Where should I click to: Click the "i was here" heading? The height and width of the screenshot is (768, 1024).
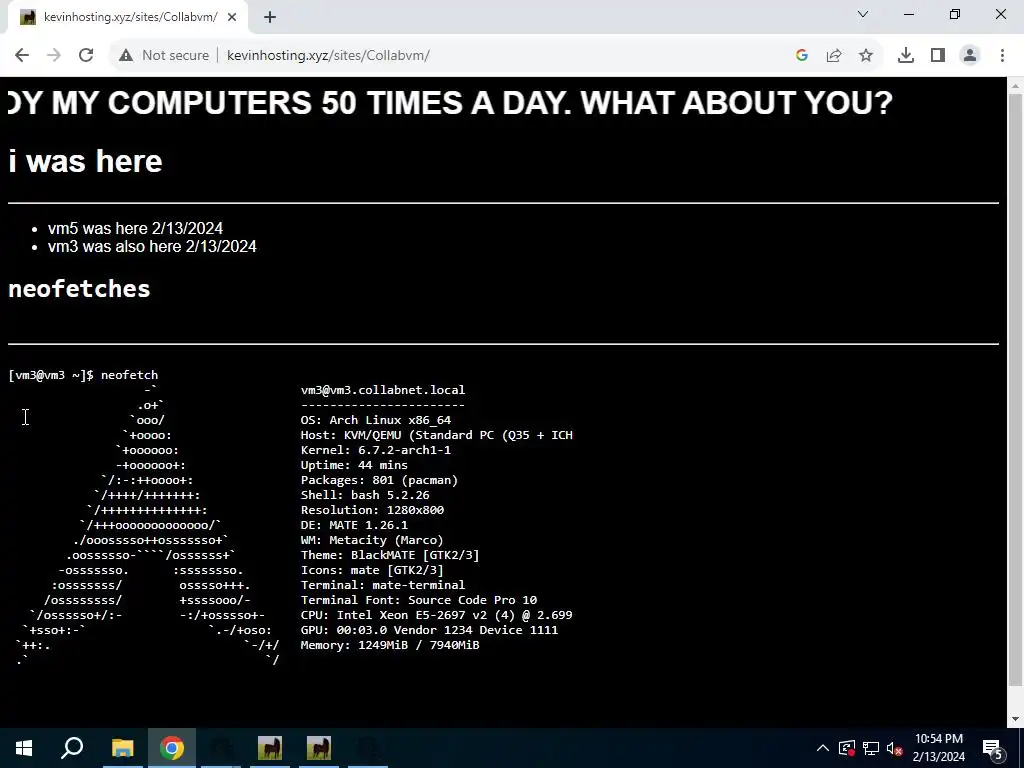[x=86, y=161]
